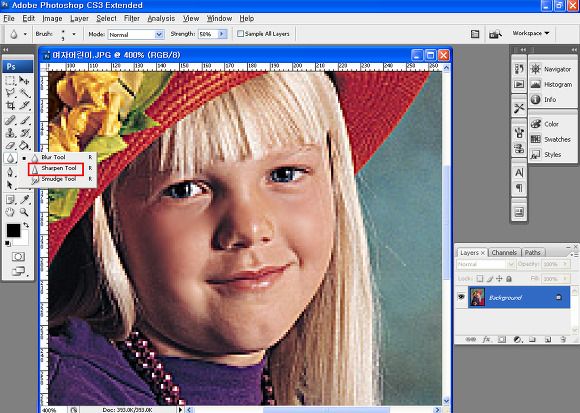This screenshot has height=413, width=580.
Task: Open the layer Fill arrow
Action: (565, 279)
